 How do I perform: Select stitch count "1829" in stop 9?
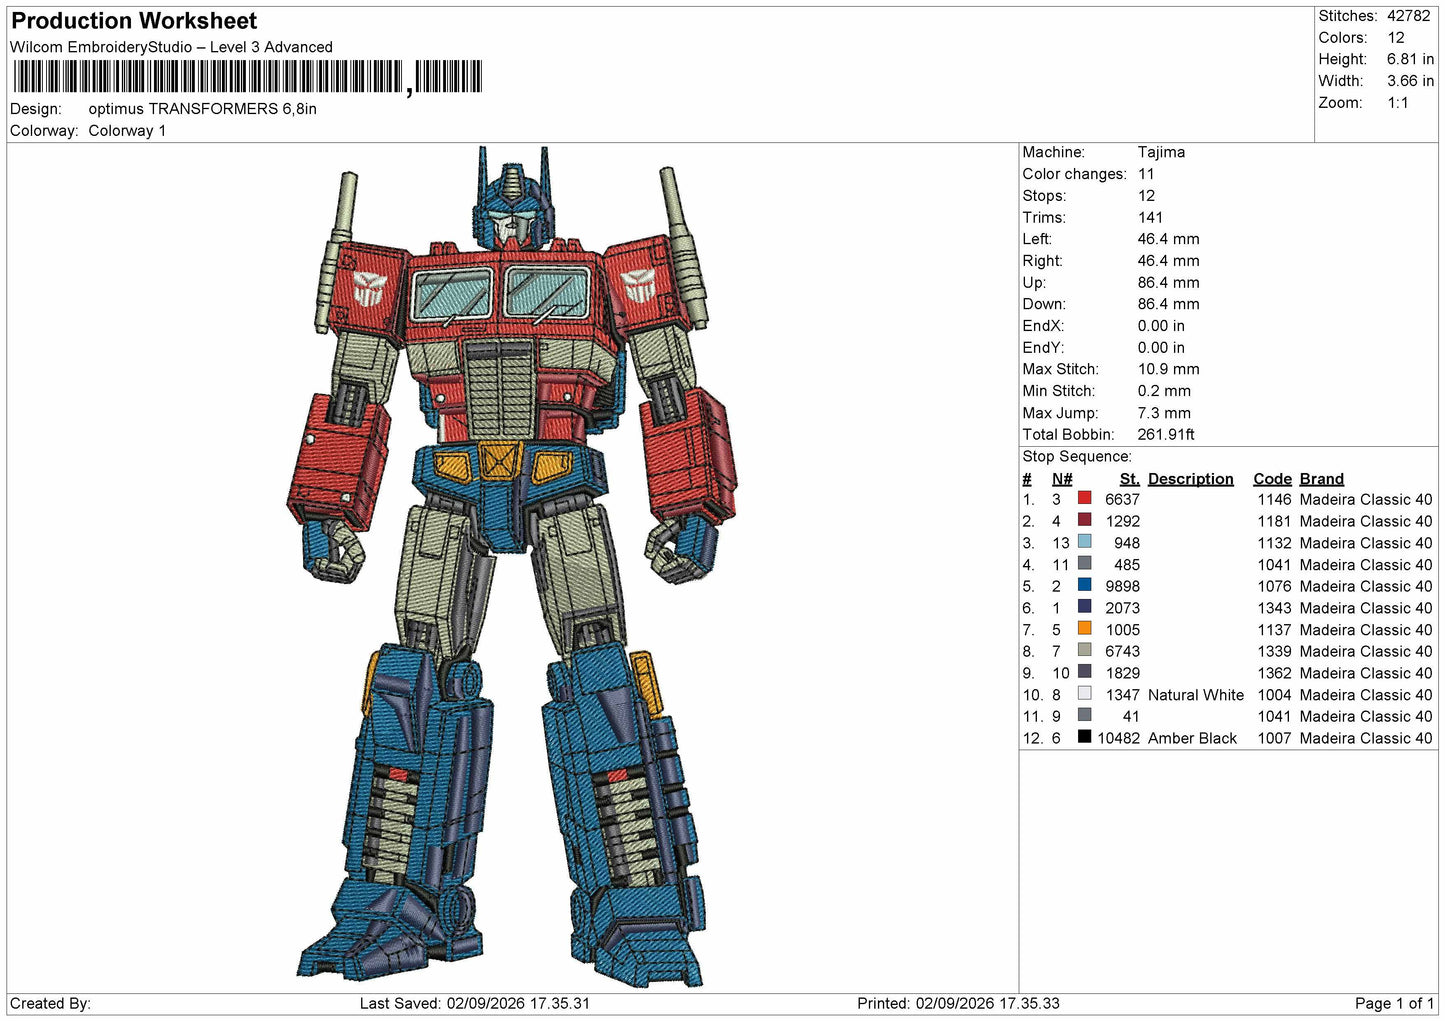coord(1122,674)
